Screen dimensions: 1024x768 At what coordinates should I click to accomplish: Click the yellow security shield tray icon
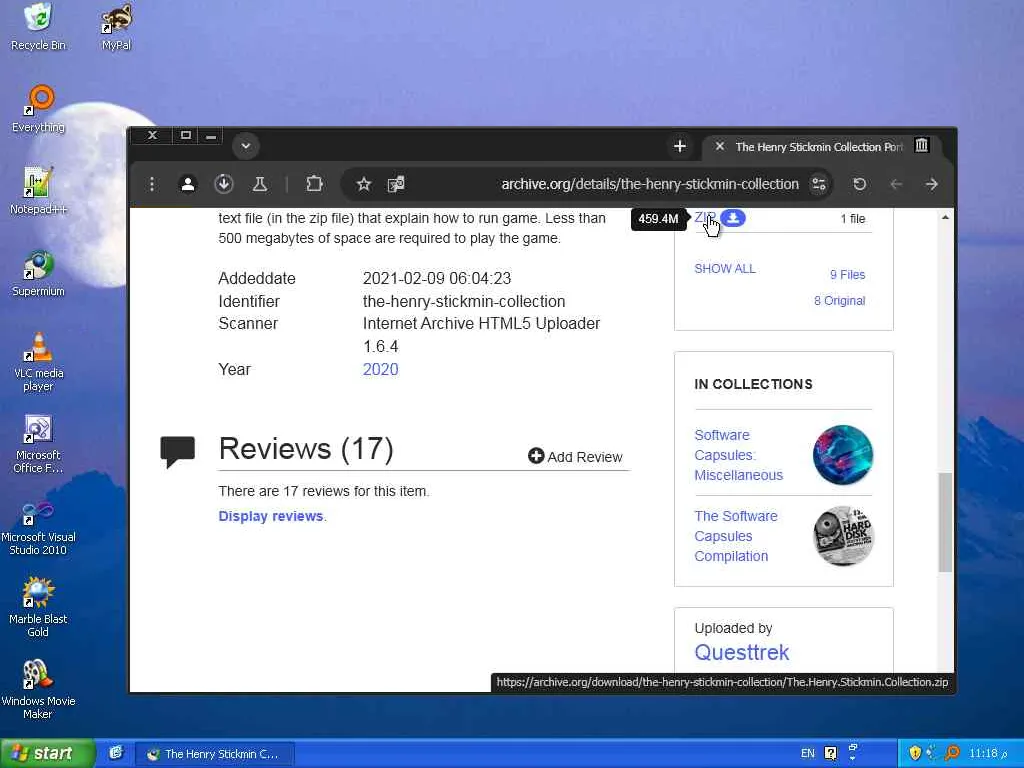[914, 754]
